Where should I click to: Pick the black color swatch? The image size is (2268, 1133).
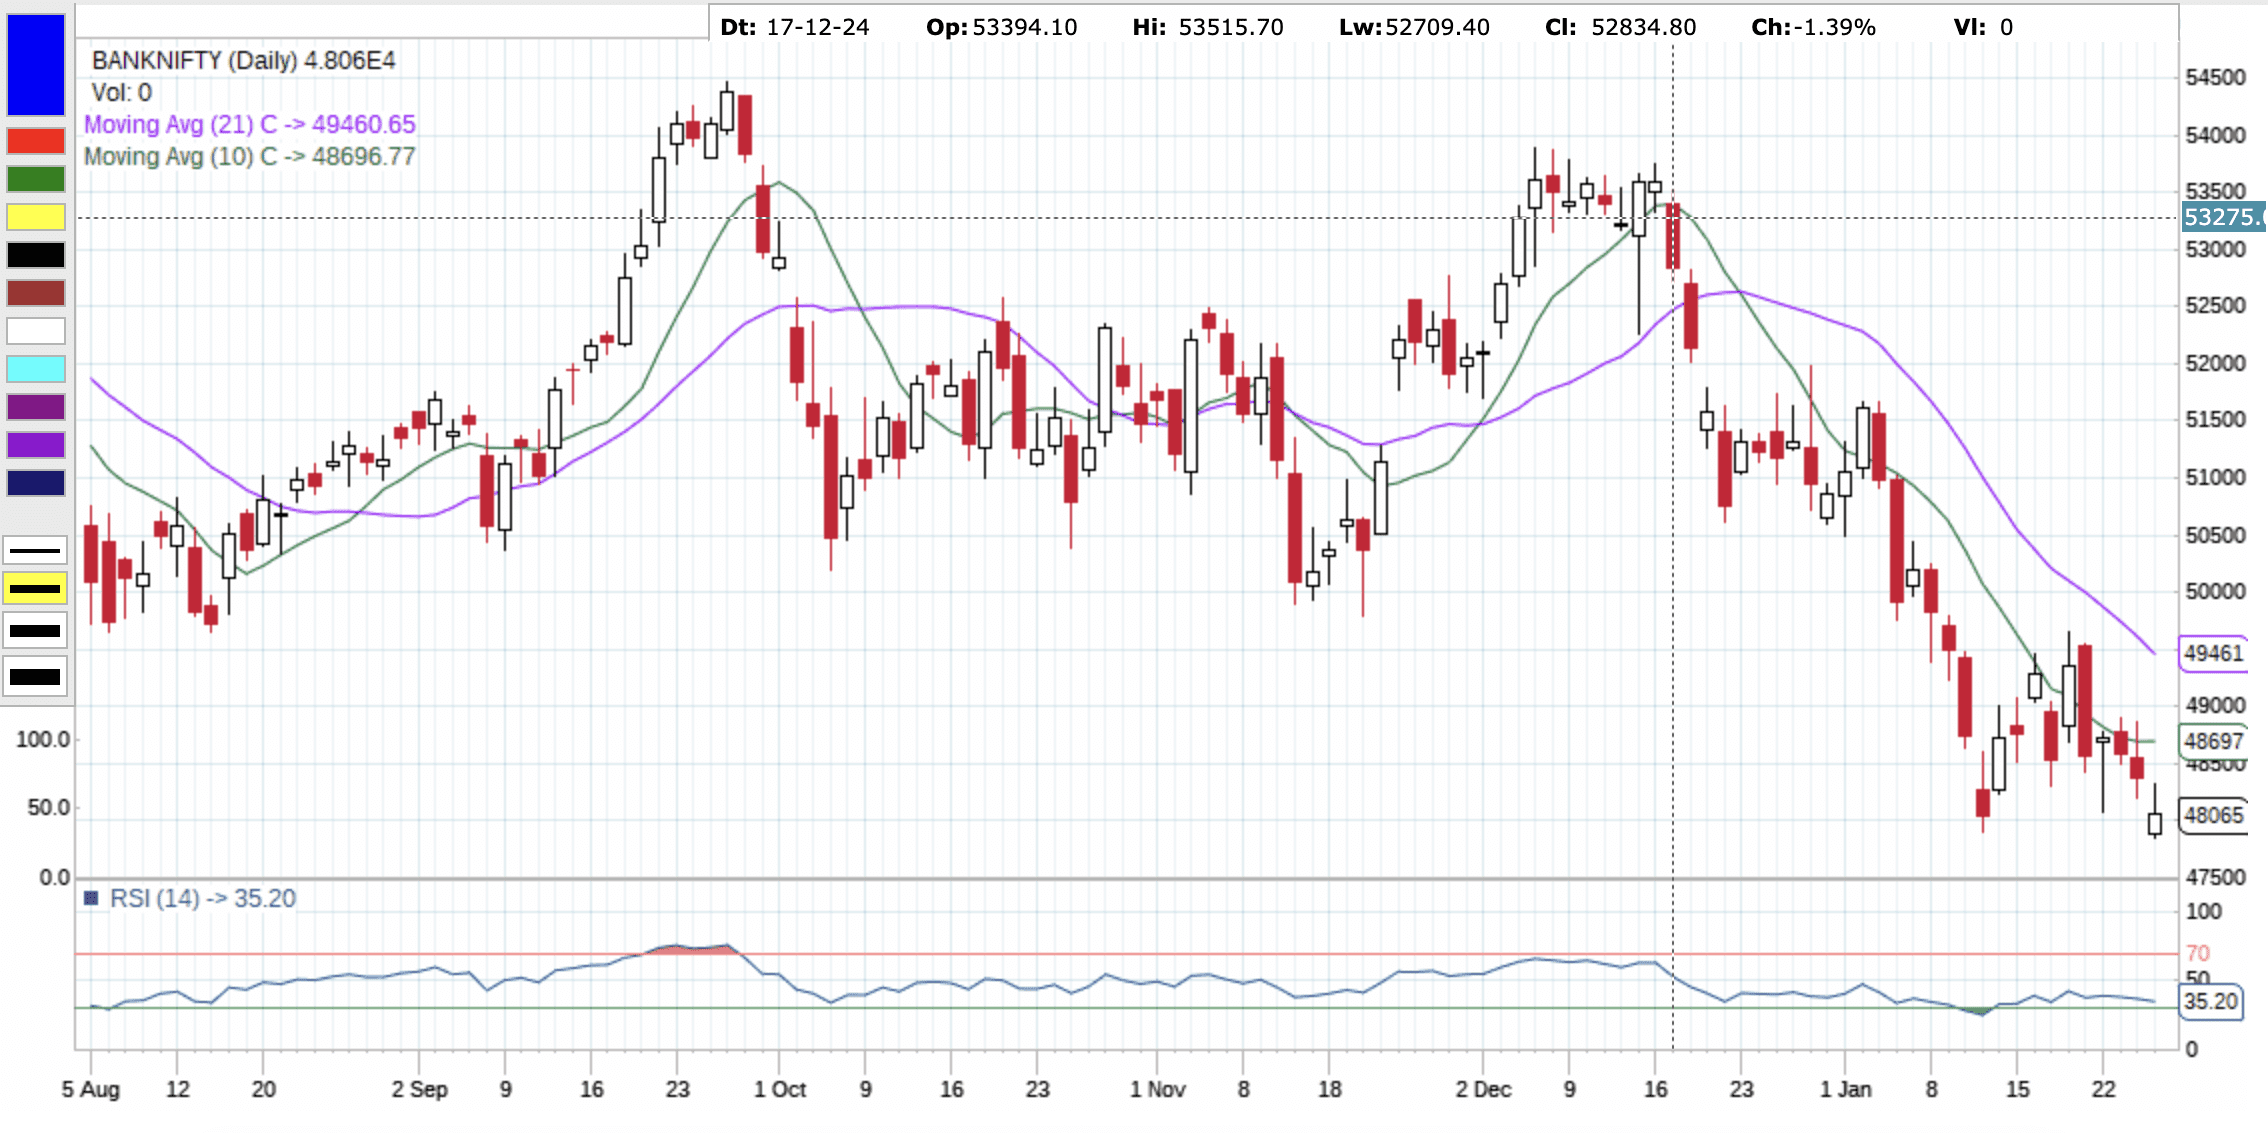pyautogui.click(x=36, y=255)
